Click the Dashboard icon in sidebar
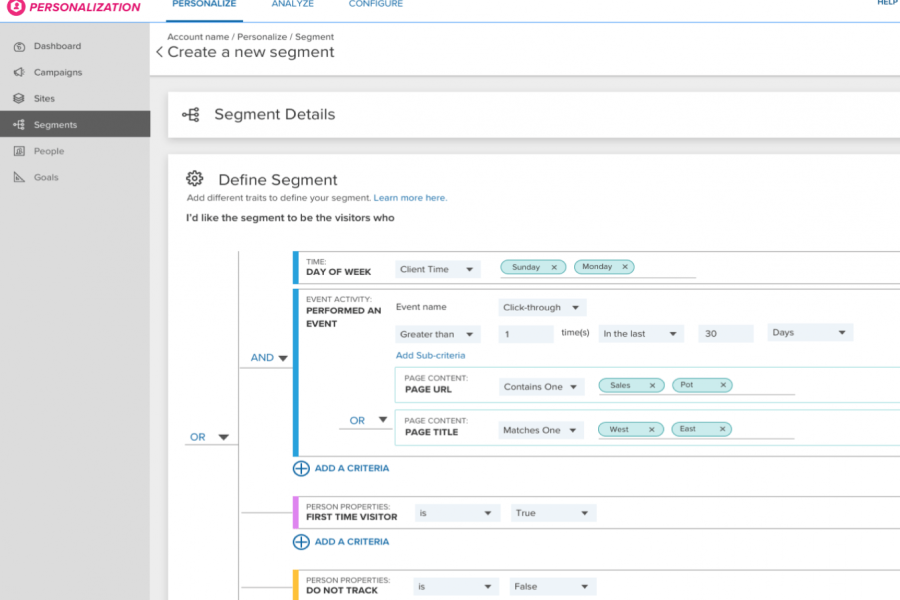The image size is (900, 600). click(19, 46)
